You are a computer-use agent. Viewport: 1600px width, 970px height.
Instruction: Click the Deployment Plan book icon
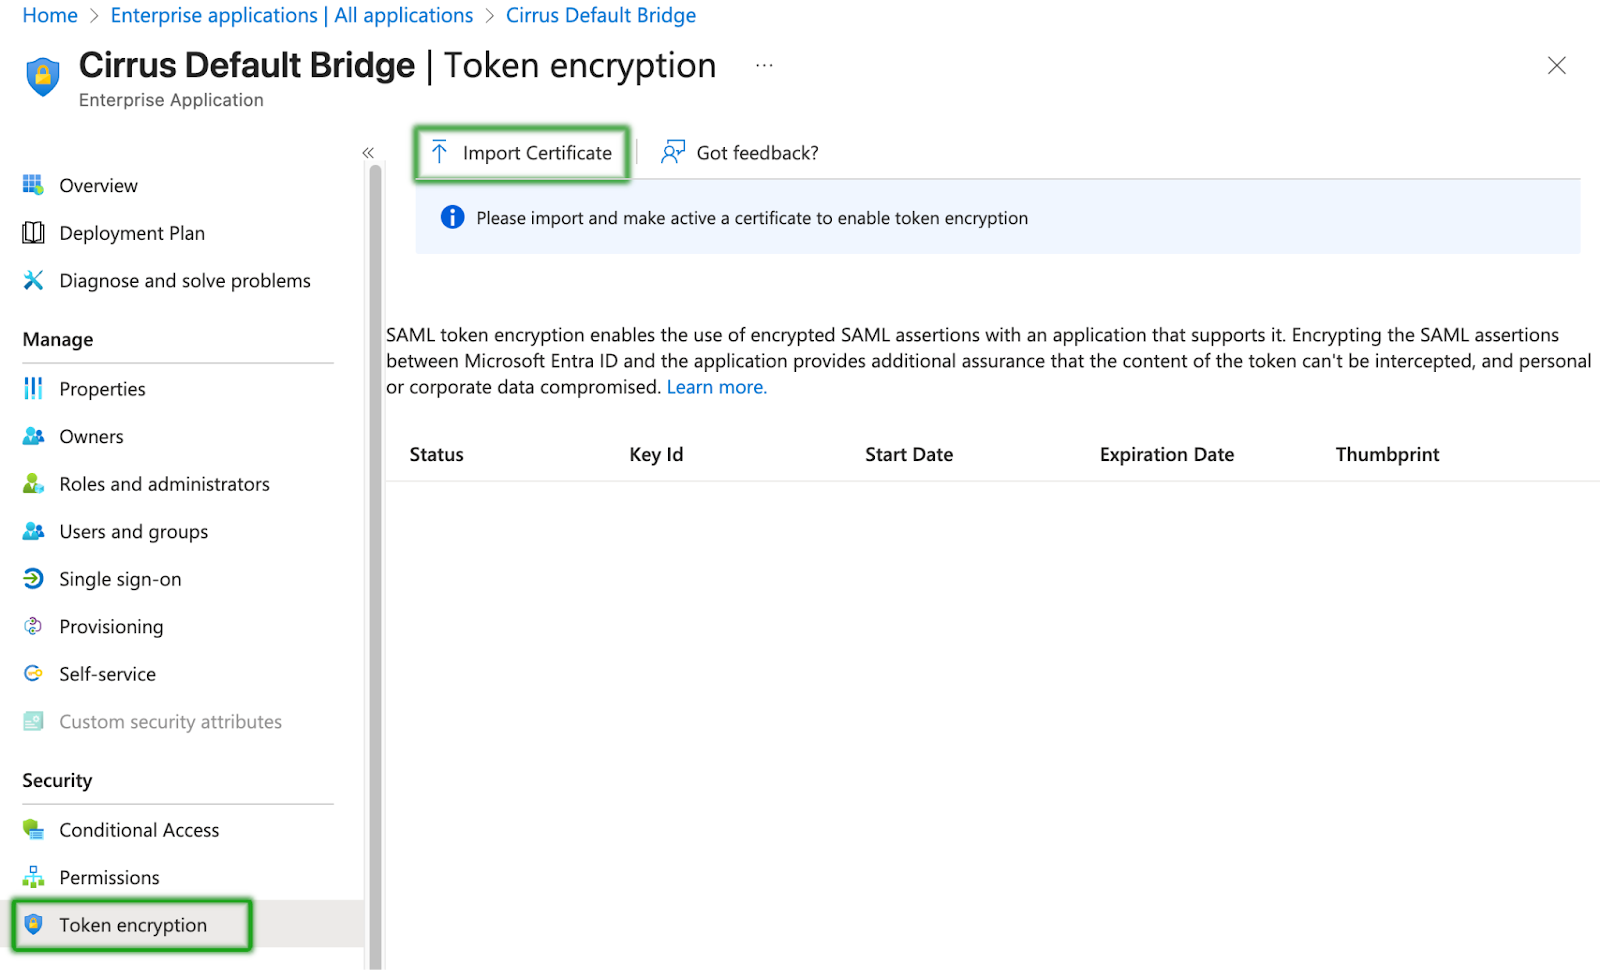[x=33, y=233]
